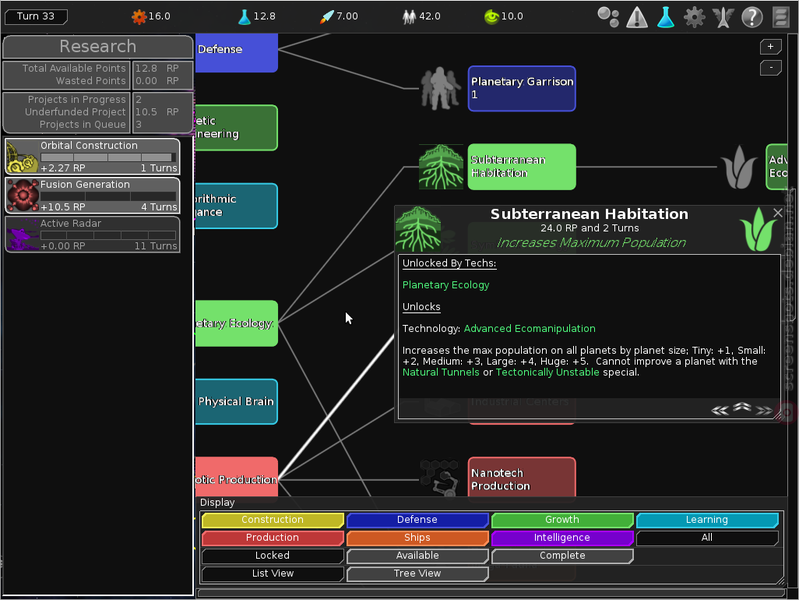Toggle the Ships category filter
This screenshot has width=799, height=600.
pyautogui.click(x=417, y=538)
